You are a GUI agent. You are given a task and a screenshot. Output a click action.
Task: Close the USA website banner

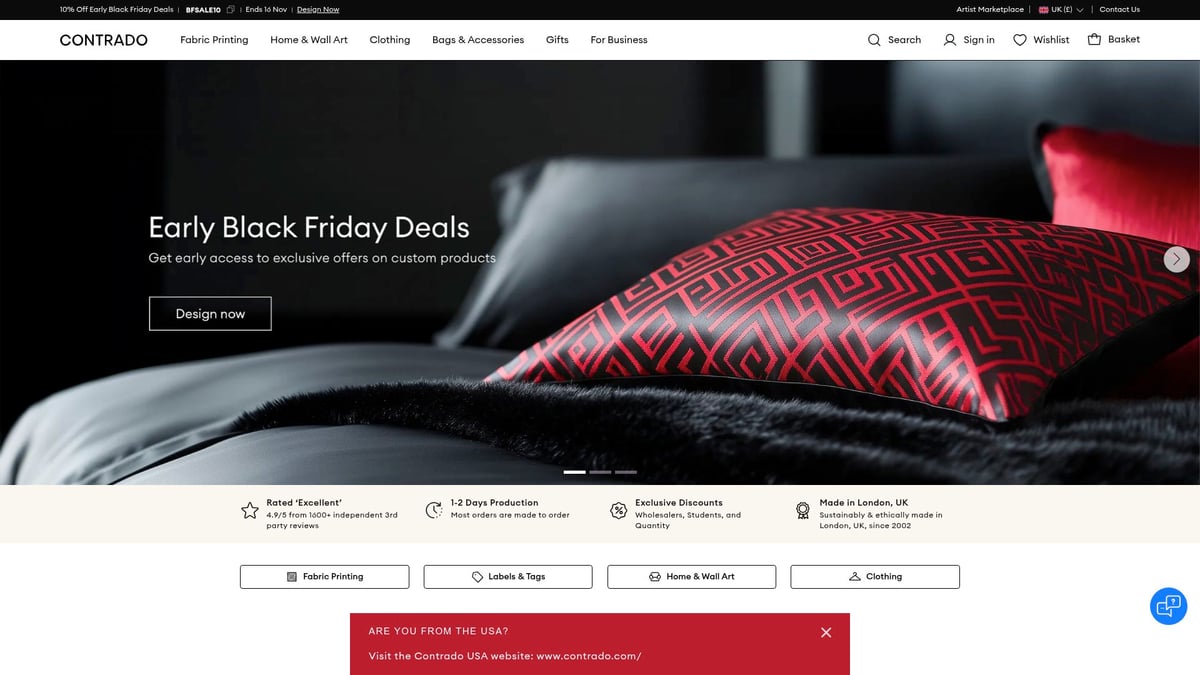point(826,632)
